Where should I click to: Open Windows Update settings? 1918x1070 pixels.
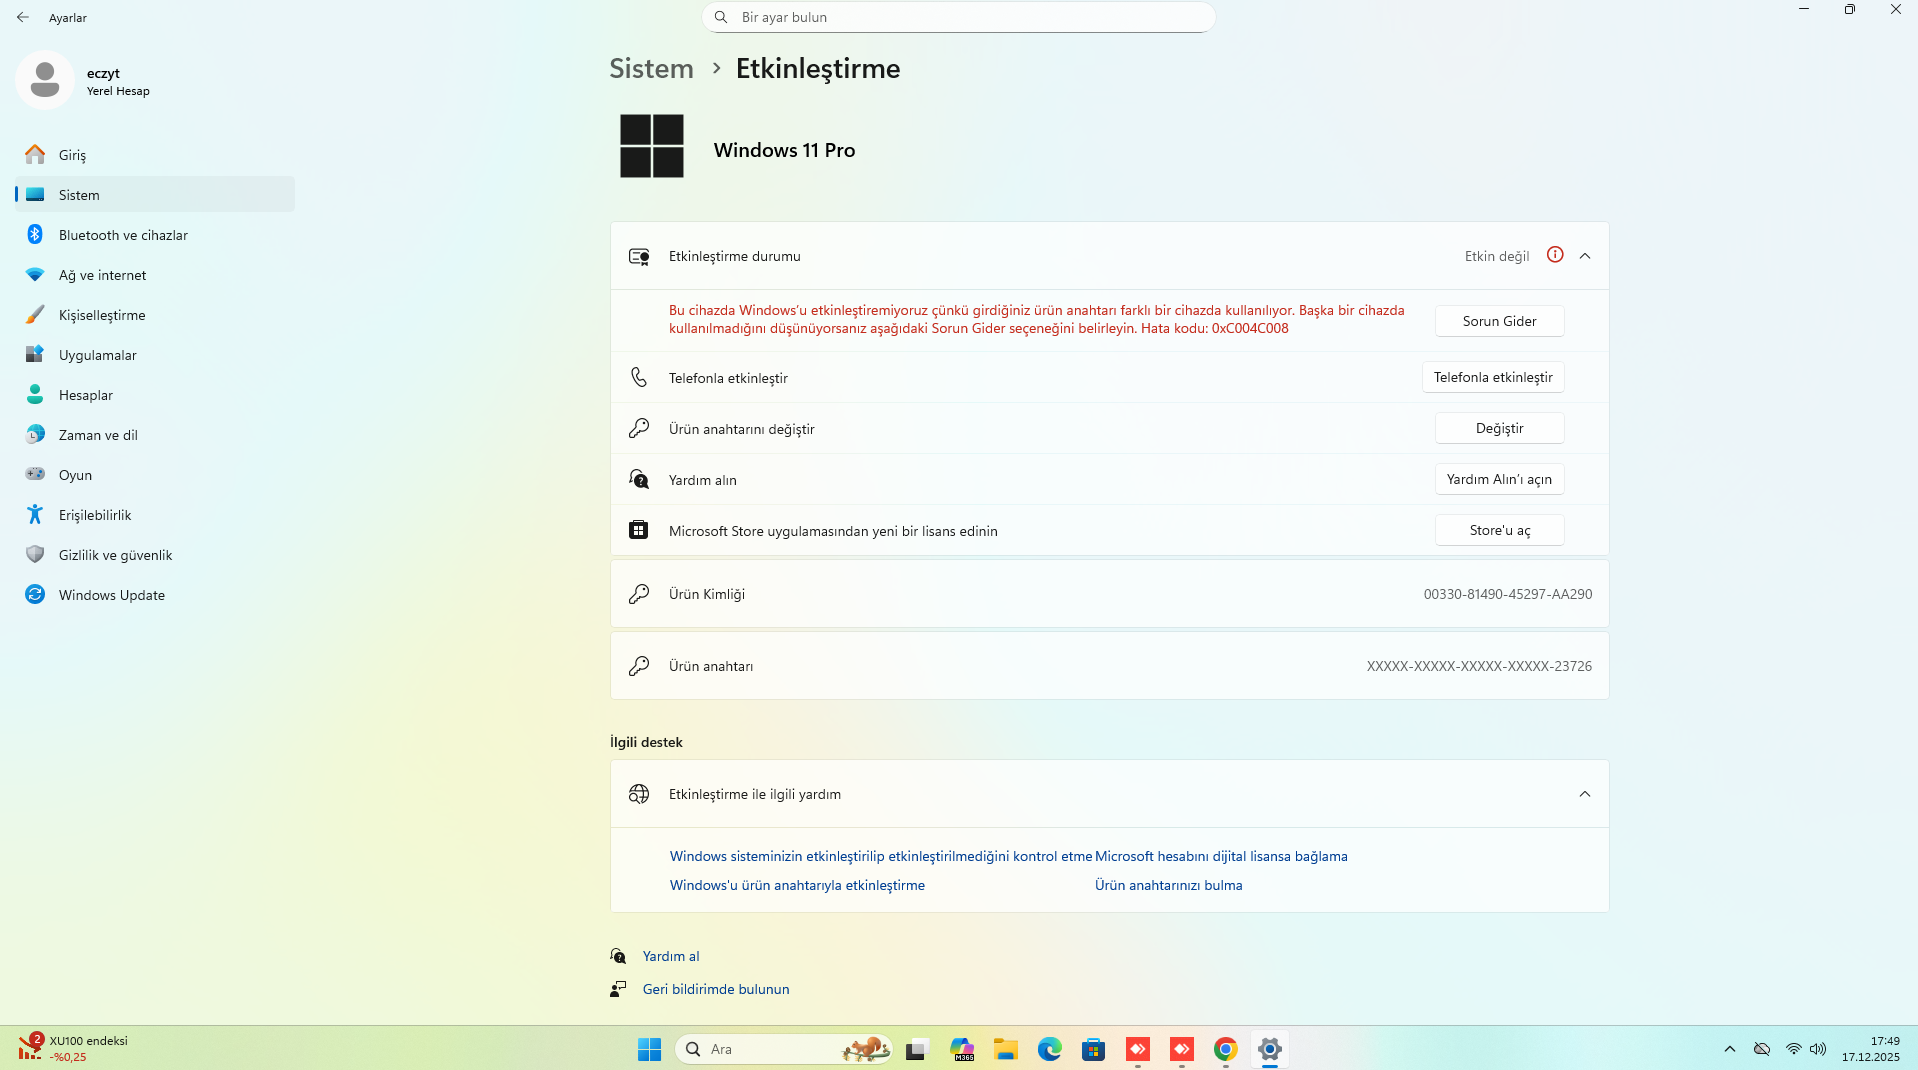155,595
